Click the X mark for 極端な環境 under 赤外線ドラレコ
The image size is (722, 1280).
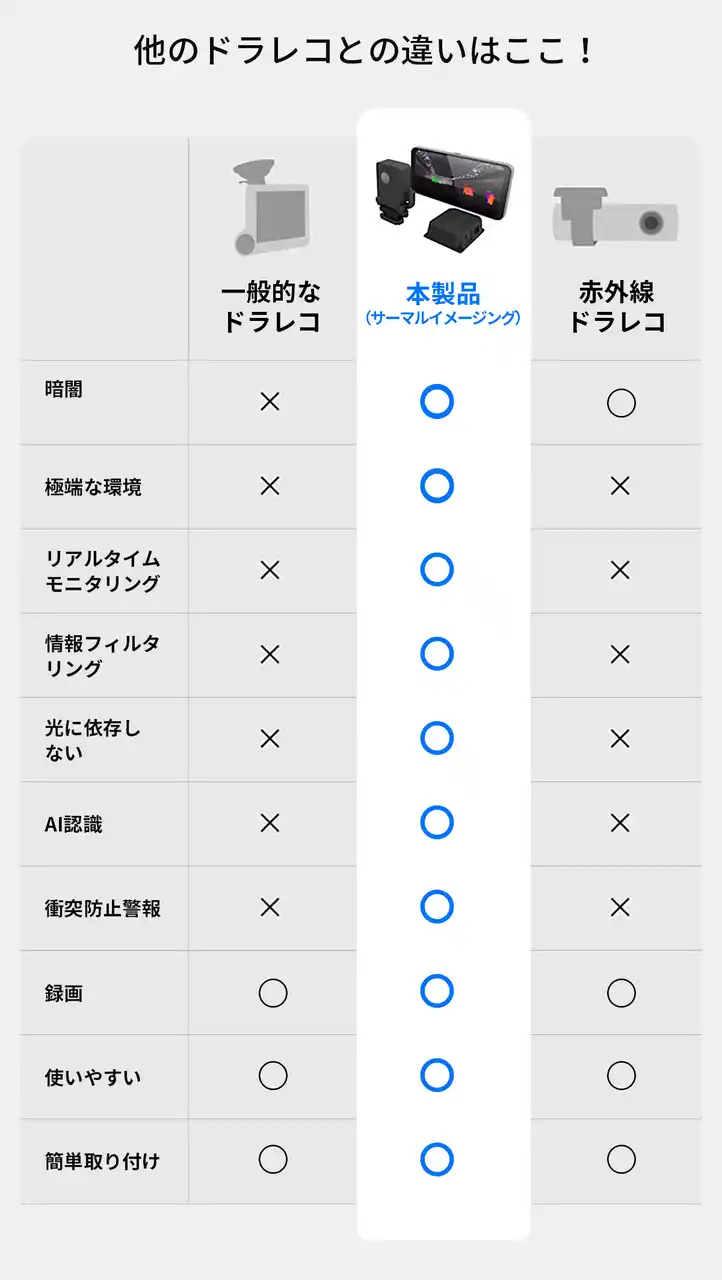[x=620, y=486]
